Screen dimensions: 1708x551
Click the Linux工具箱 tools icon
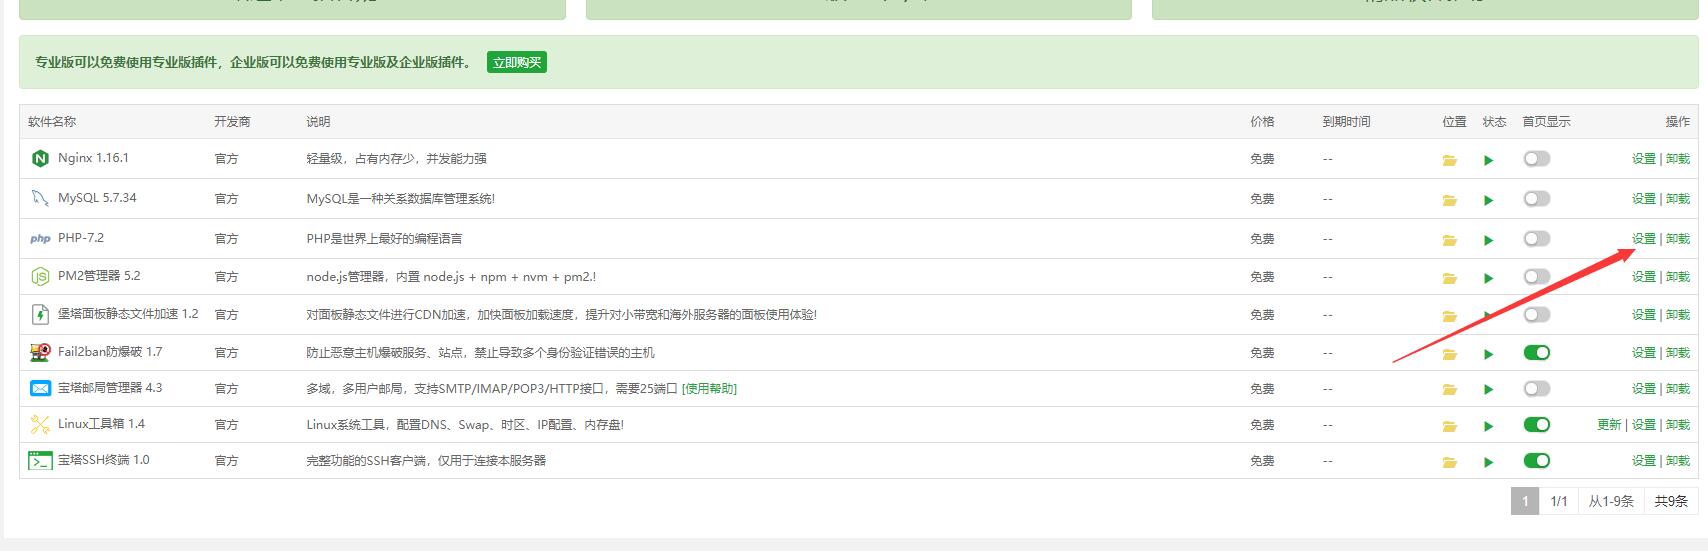[x=40, y=424]
